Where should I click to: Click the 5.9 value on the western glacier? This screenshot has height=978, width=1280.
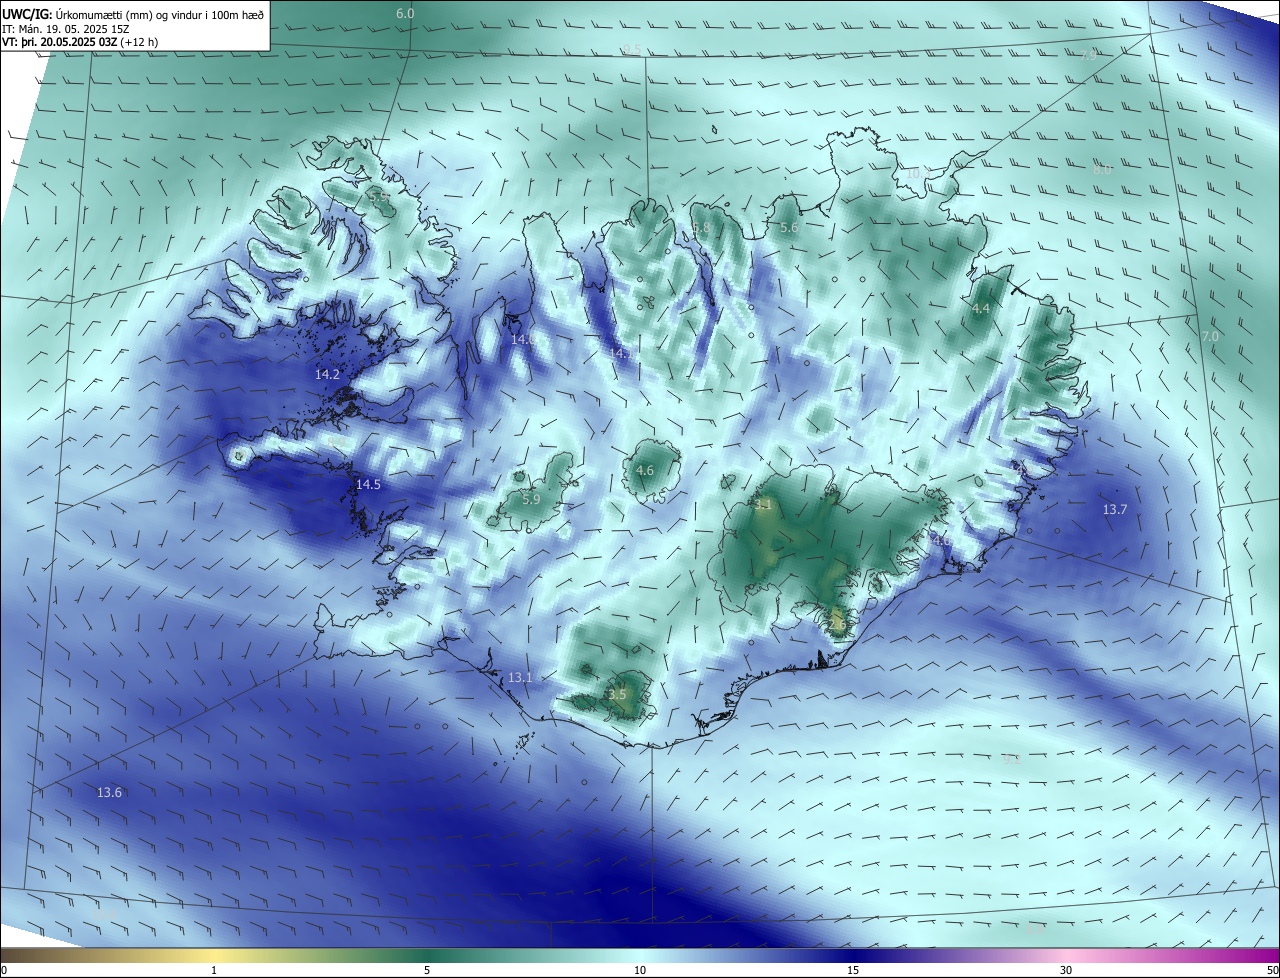(x=531, y=499)
